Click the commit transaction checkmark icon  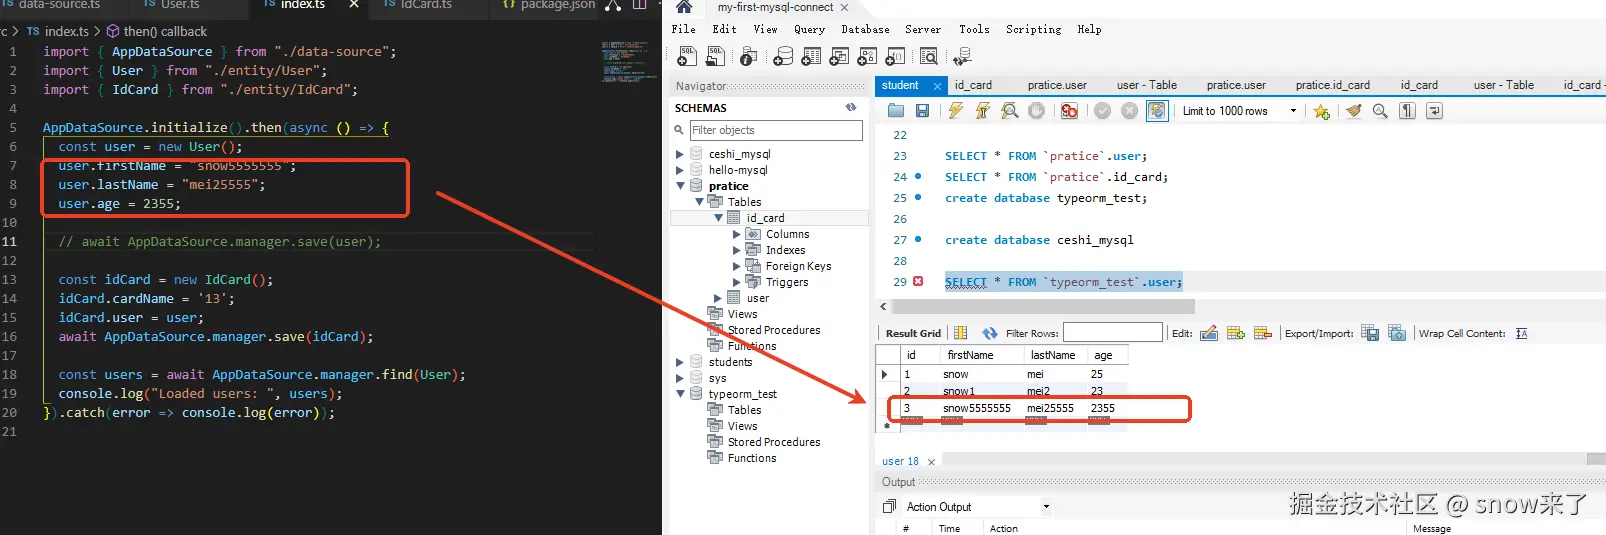(1102, 111)
